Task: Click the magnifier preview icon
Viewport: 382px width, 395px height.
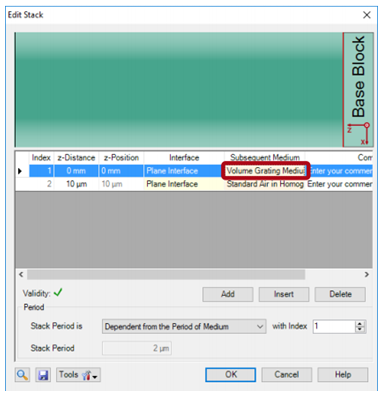Action: [x=22, y=375]
